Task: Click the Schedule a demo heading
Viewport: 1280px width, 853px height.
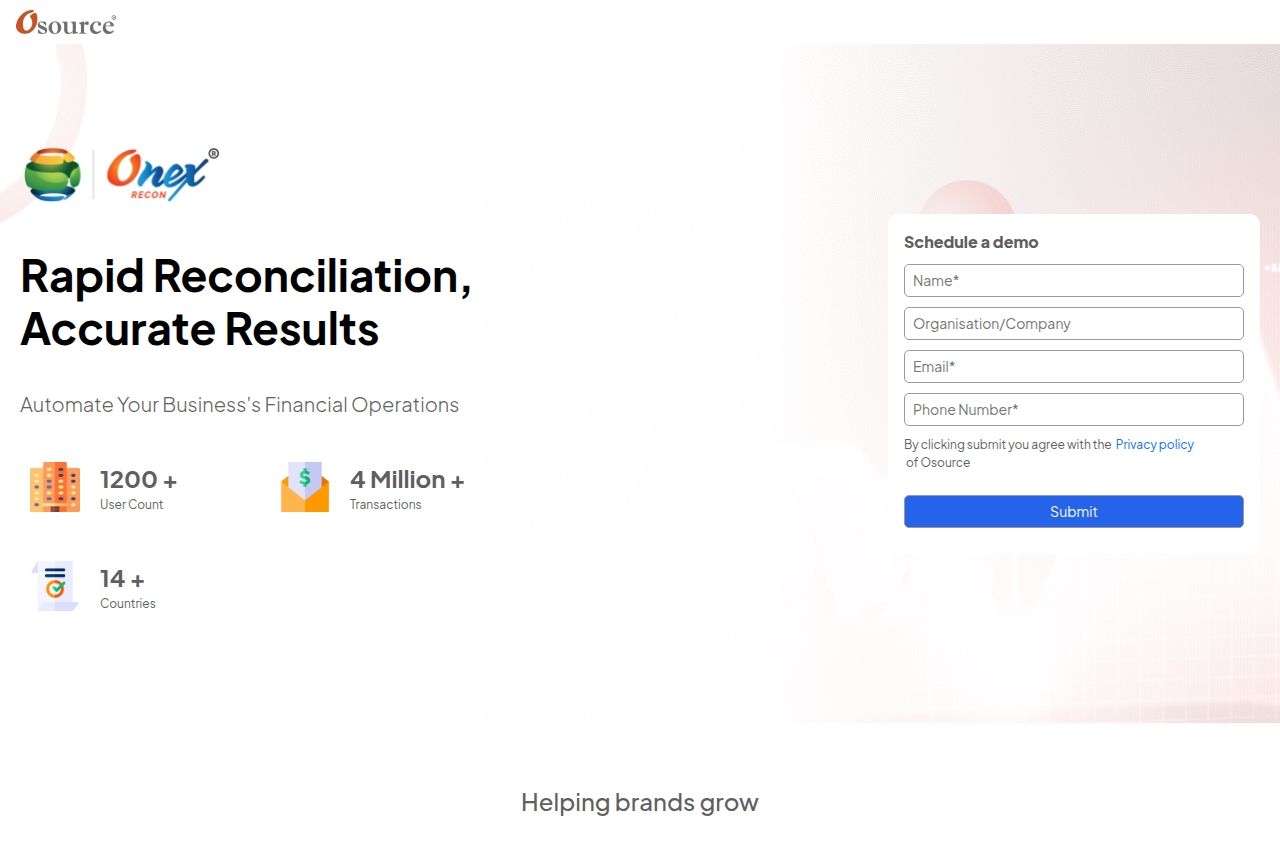Action: [971, 242]
